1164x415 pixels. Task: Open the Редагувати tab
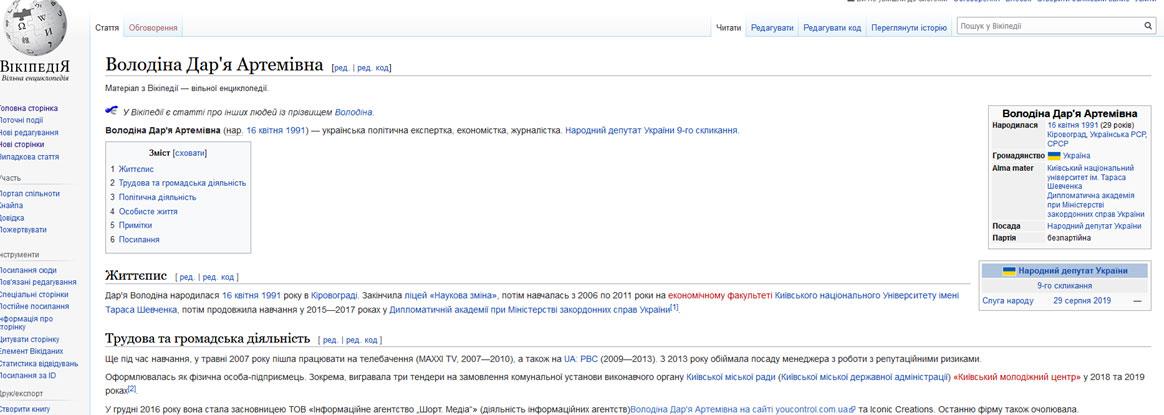[x=772, y=28]
